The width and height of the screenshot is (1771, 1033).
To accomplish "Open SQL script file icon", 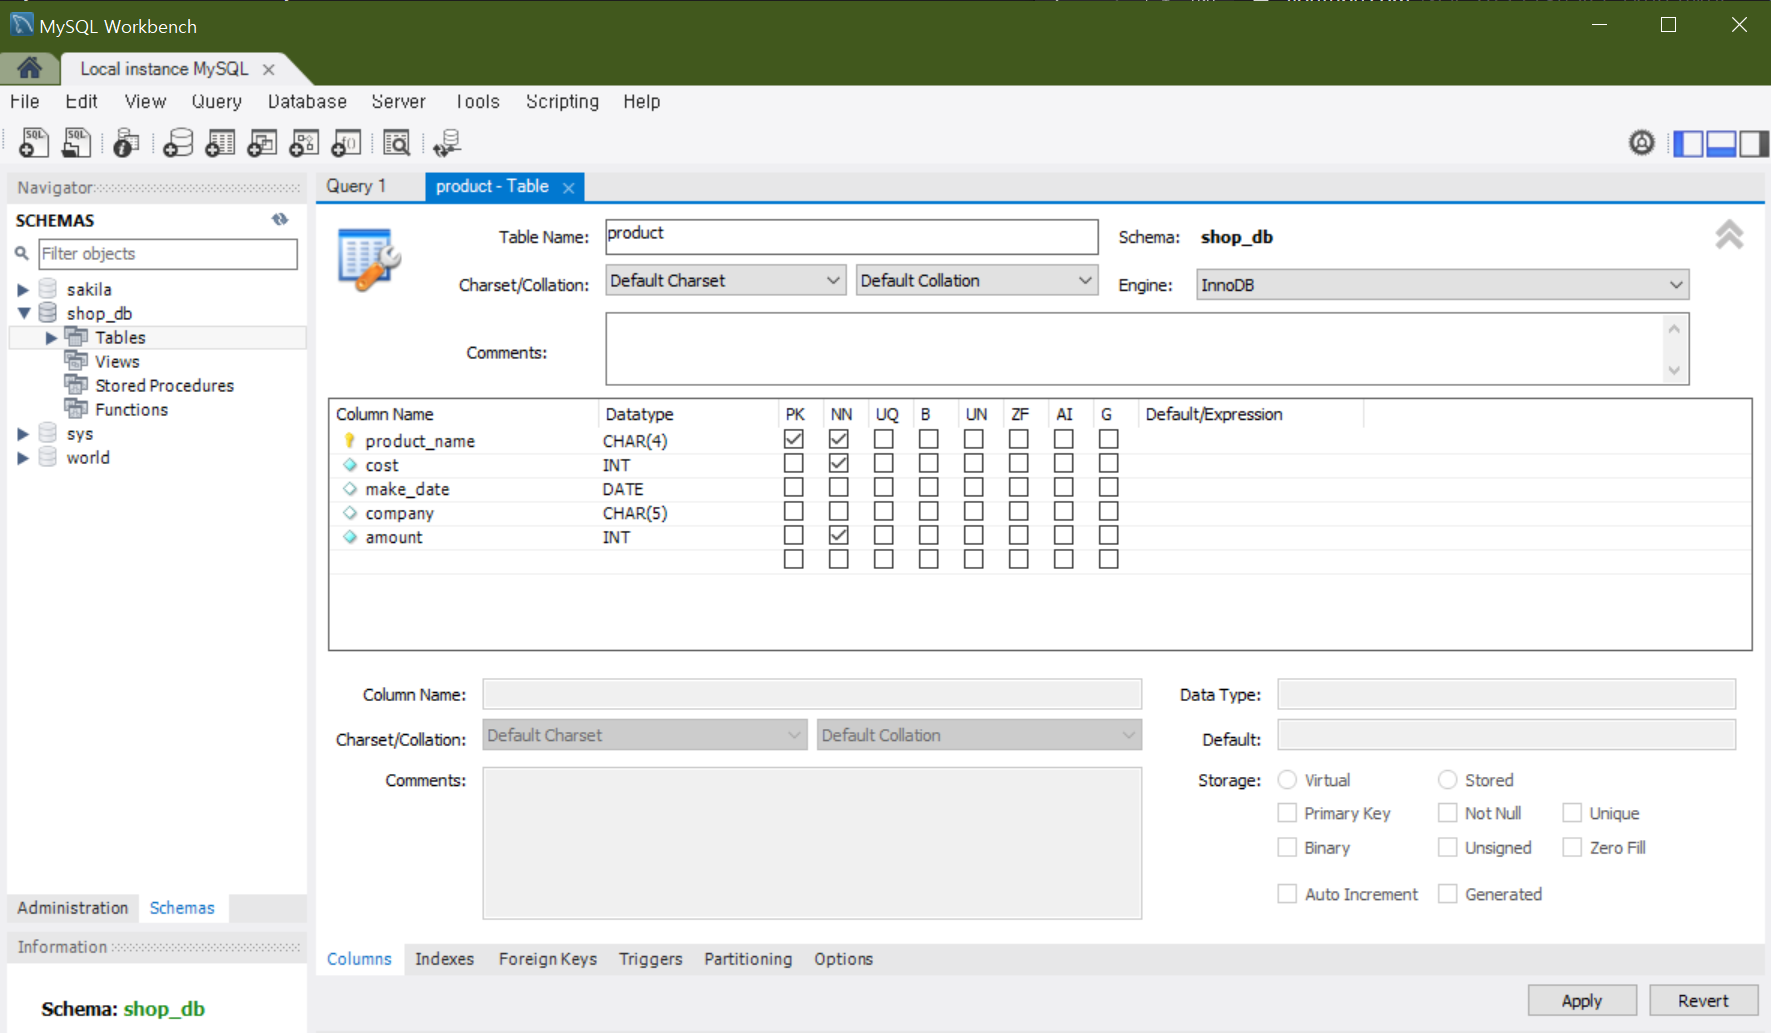I will coord(76,143).
